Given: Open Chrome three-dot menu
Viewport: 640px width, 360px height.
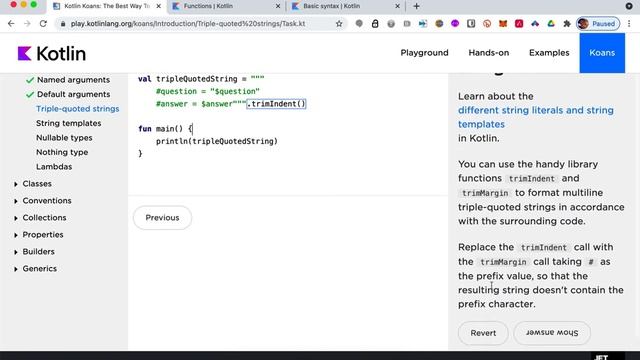Looking at the screenshot, I should coord(629,24).
